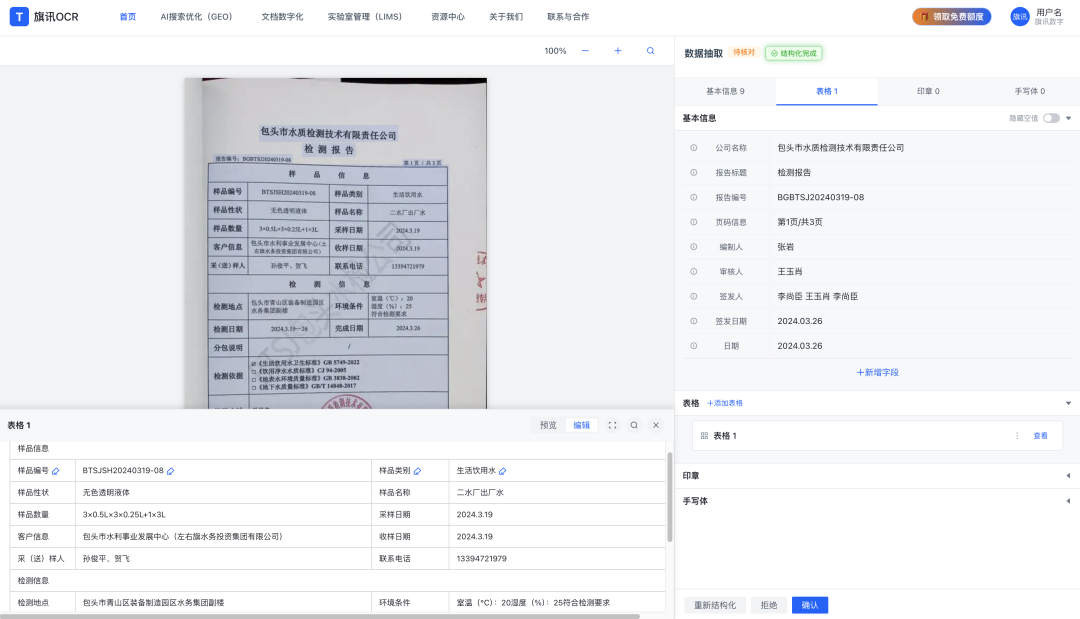This screenshot has height=619, width=1080.
Task: Open the 基本信息 9 tab
Action: point(725,91)
